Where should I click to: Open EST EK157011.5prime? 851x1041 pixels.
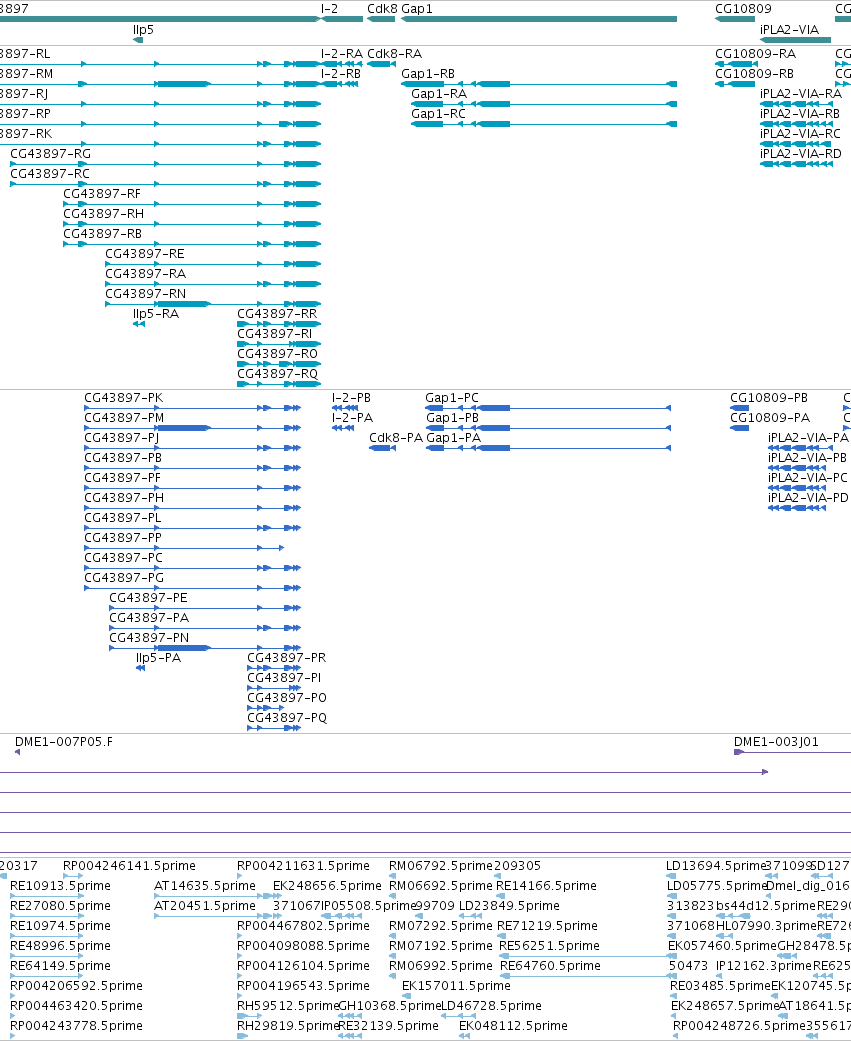[456, 985]
